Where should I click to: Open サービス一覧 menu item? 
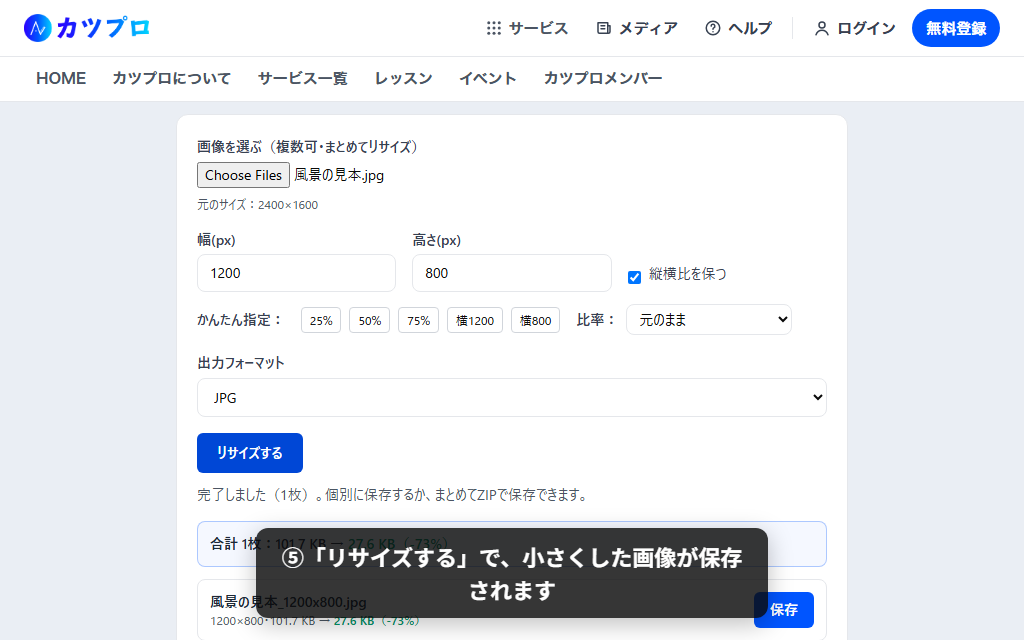point(302,78)
